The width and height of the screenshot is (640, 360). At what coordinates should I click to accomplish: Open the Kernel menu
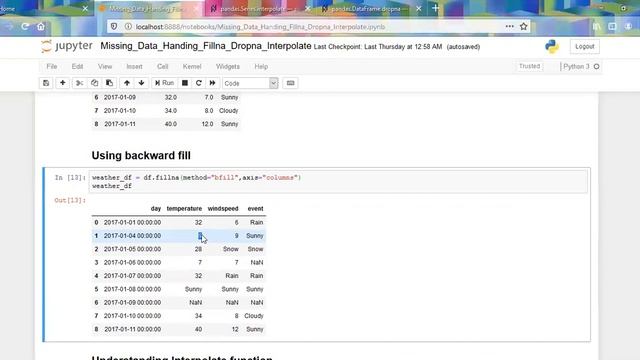pyautogui.click(x=192, y=67)
